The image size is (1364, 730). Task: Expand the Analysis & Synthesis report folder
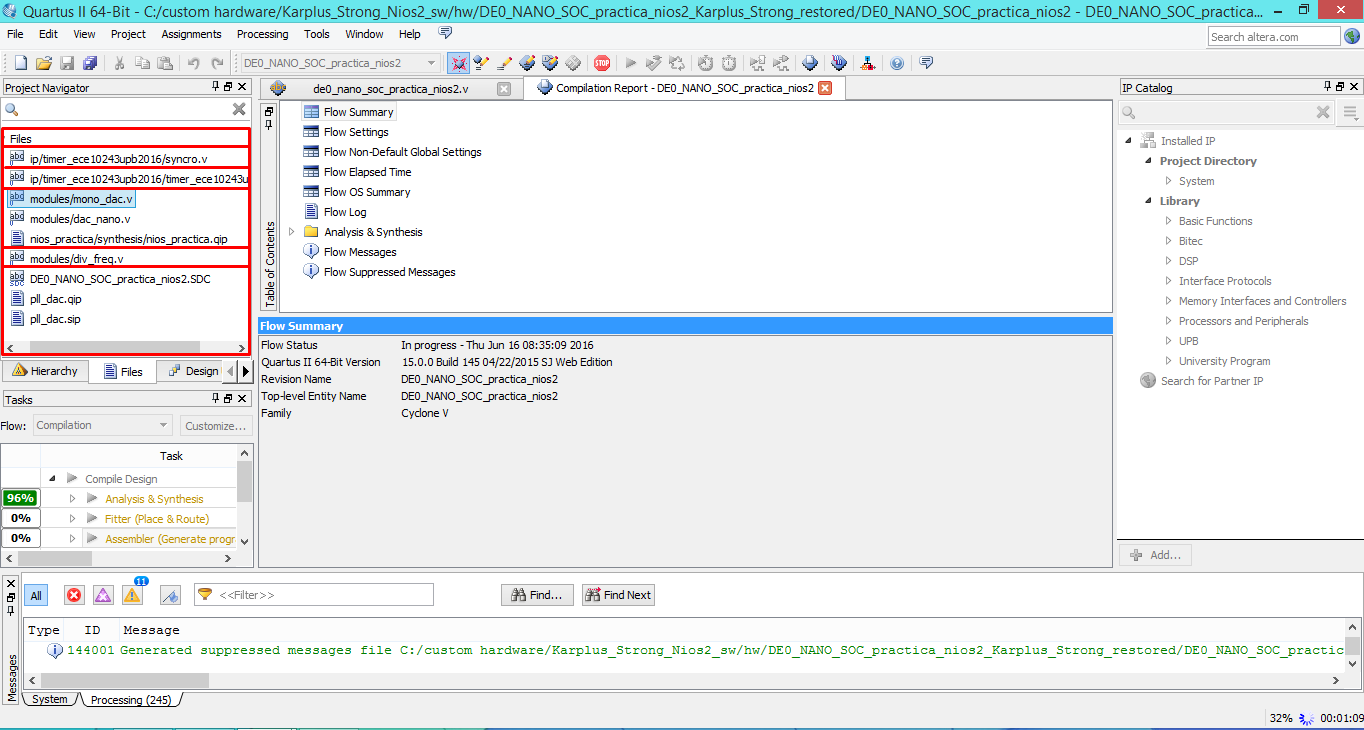coord(292,232)
